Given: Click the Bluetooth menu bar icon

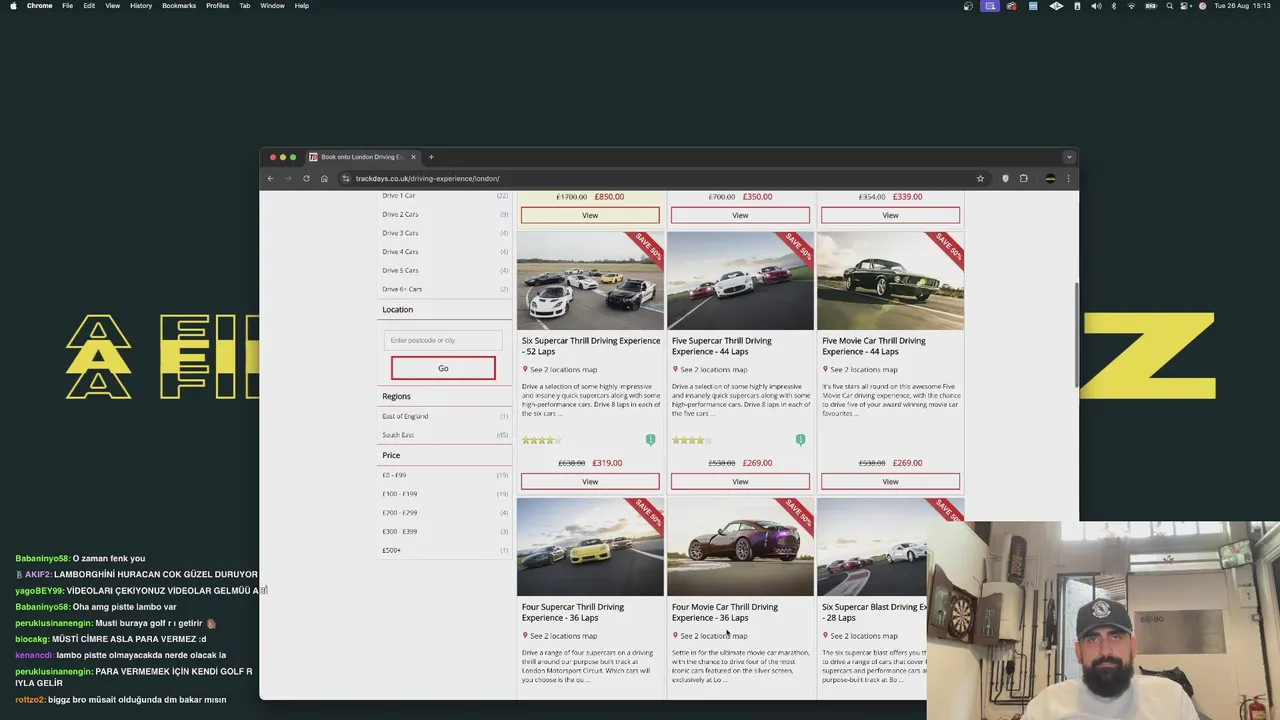Looking at the screenshot, I should pyautogui.click(x=1114, y=6).
